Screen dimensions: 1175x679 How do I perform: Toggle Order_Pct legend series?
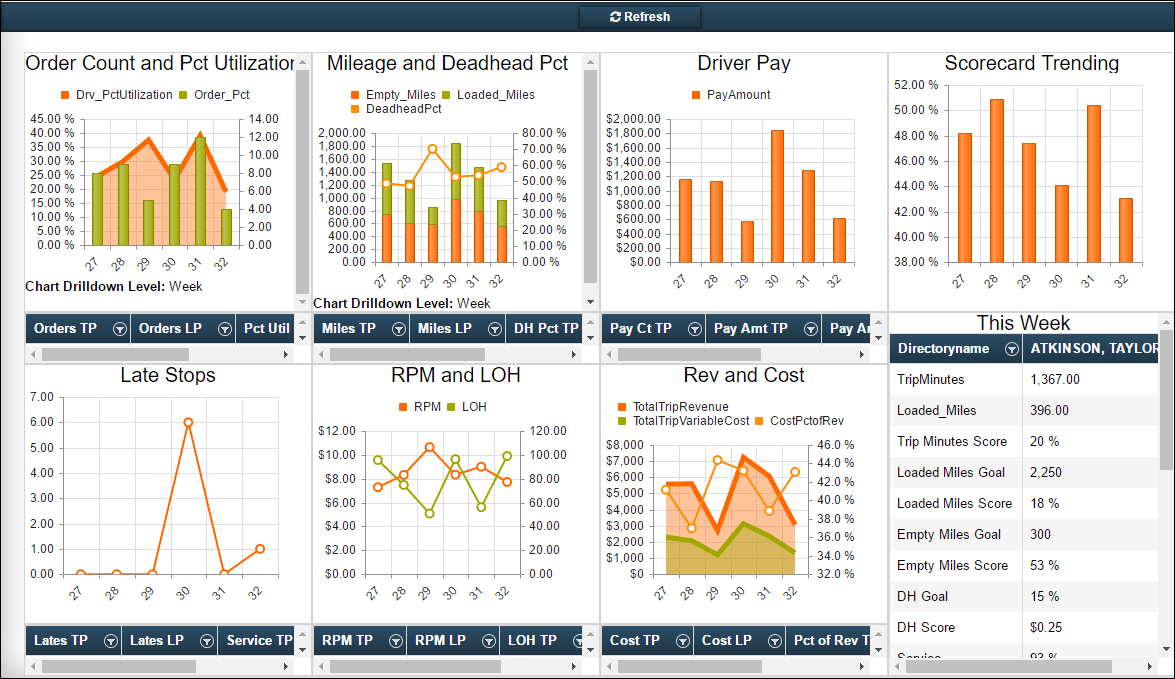point(214,94)
